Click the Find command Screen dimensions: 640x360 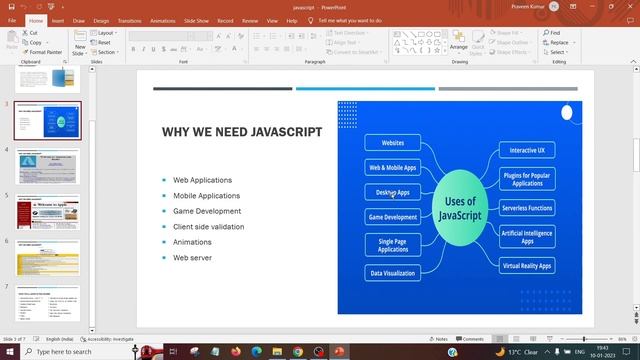pos(551,33)
